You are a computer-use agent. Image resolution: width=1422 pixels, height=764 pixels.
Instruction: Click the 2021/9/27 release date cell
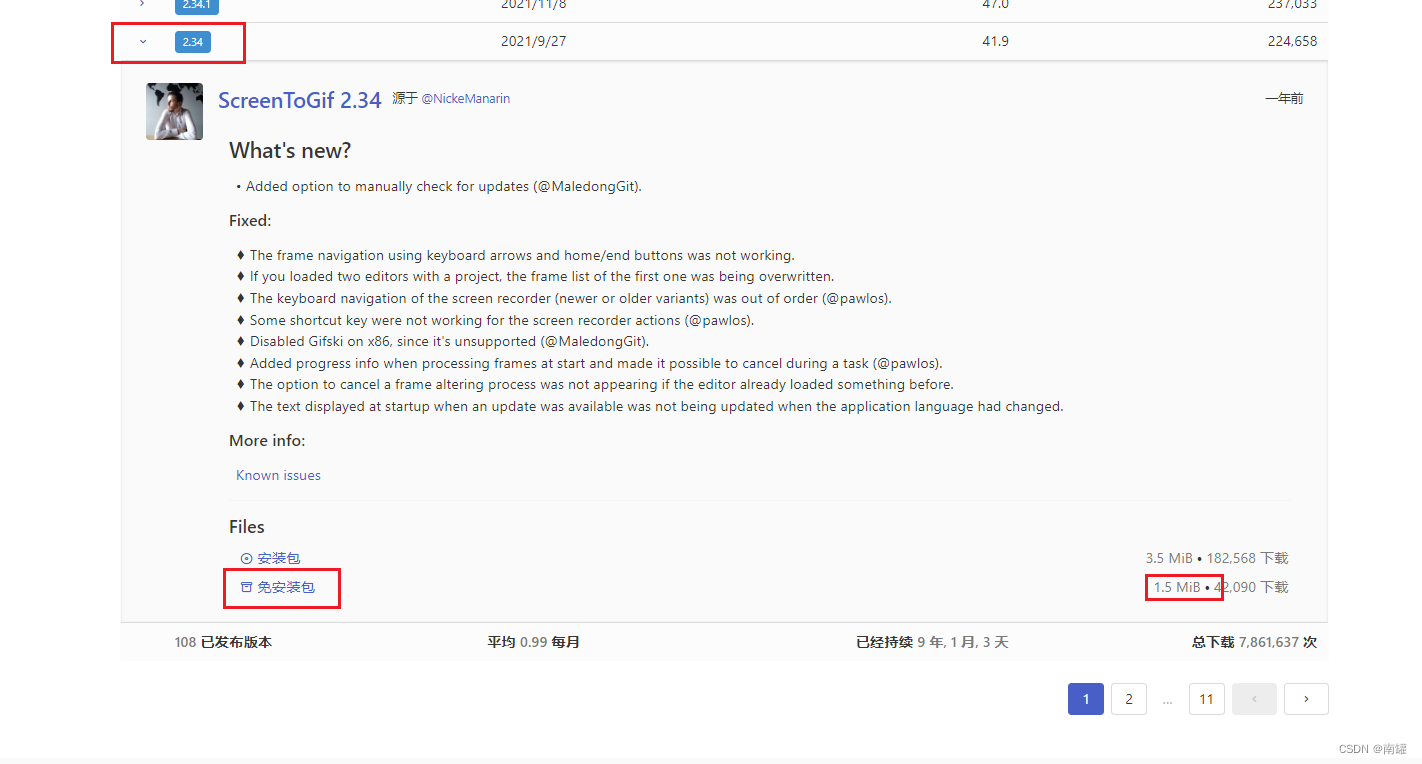tap(534, 42)
